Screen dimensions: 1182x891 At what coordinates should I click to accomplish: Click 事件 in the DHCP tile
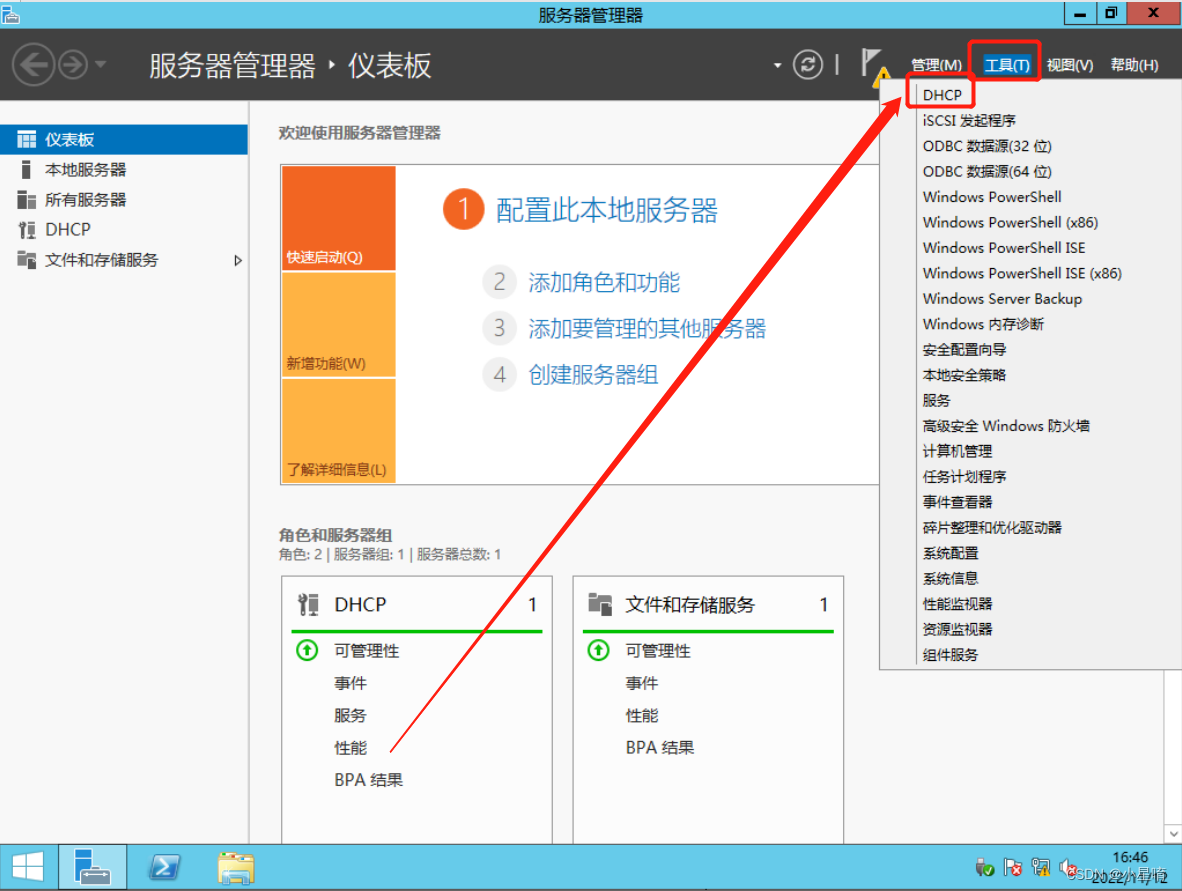click(351, 683)
